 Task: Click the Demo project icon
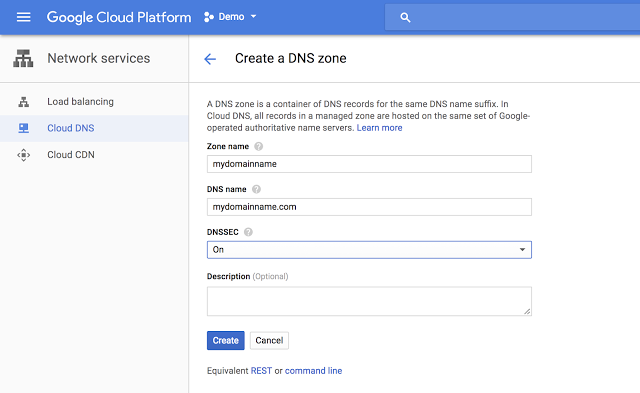coord(209,17)
